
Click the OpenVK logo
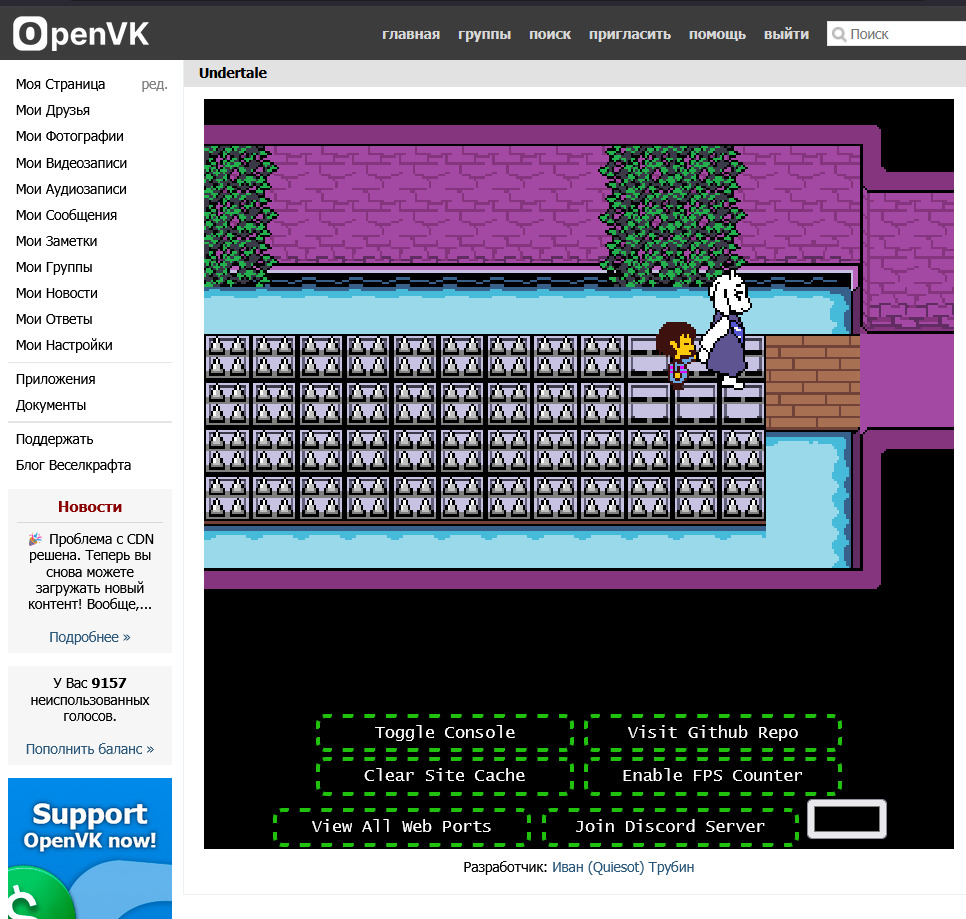[x=81, y=34]
